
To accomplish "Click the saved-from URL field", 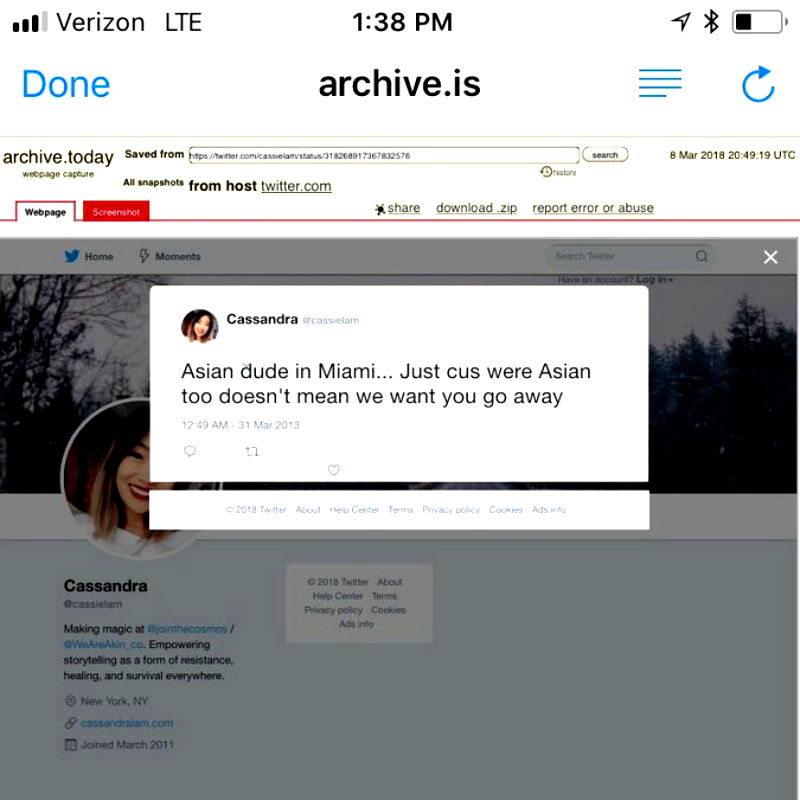I will (384, 156).
